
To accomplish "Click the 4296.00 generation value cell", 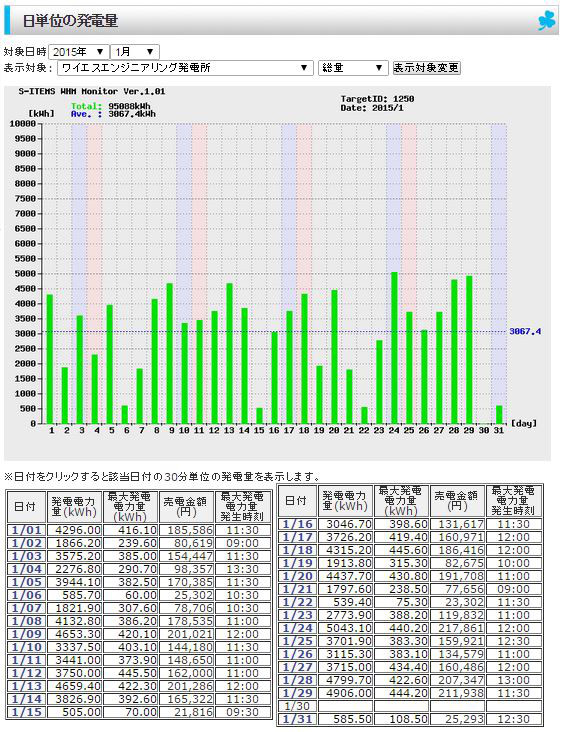I will tap(75, 530).
